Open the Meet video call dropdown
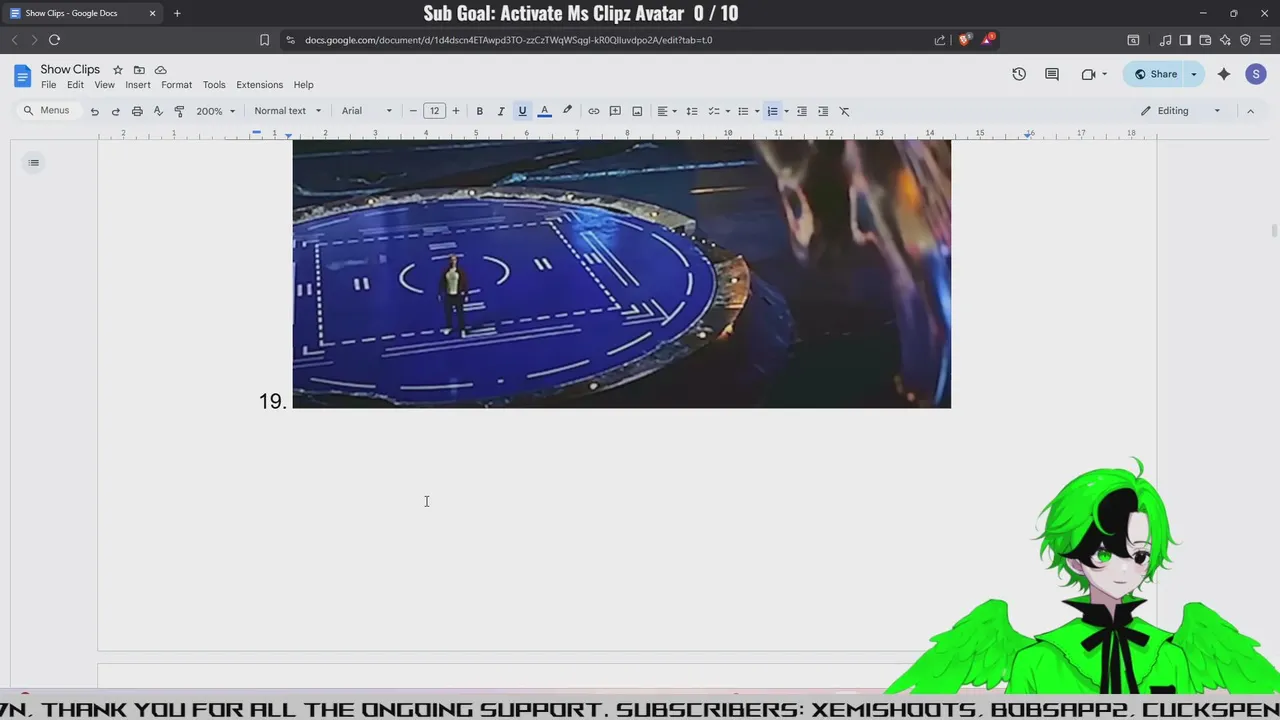The width and height of the screenshot is (1280, 720). coord(1094,74)
